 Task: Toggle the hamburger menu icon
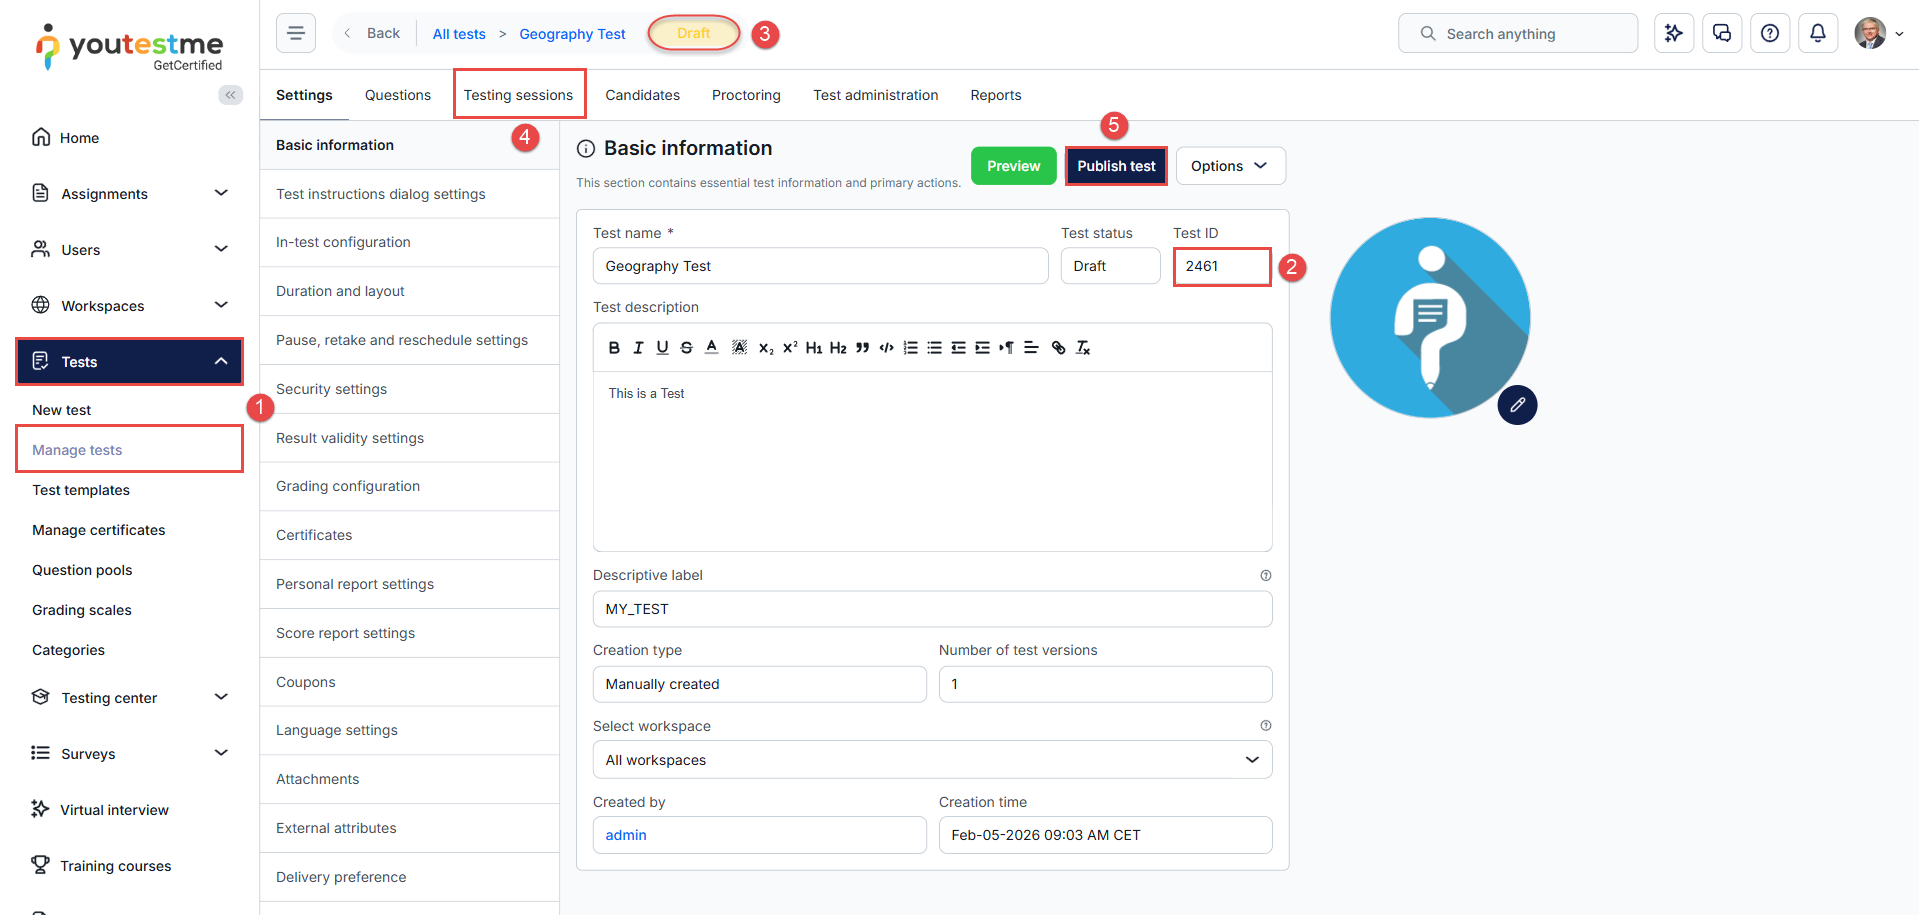point(296,33)
